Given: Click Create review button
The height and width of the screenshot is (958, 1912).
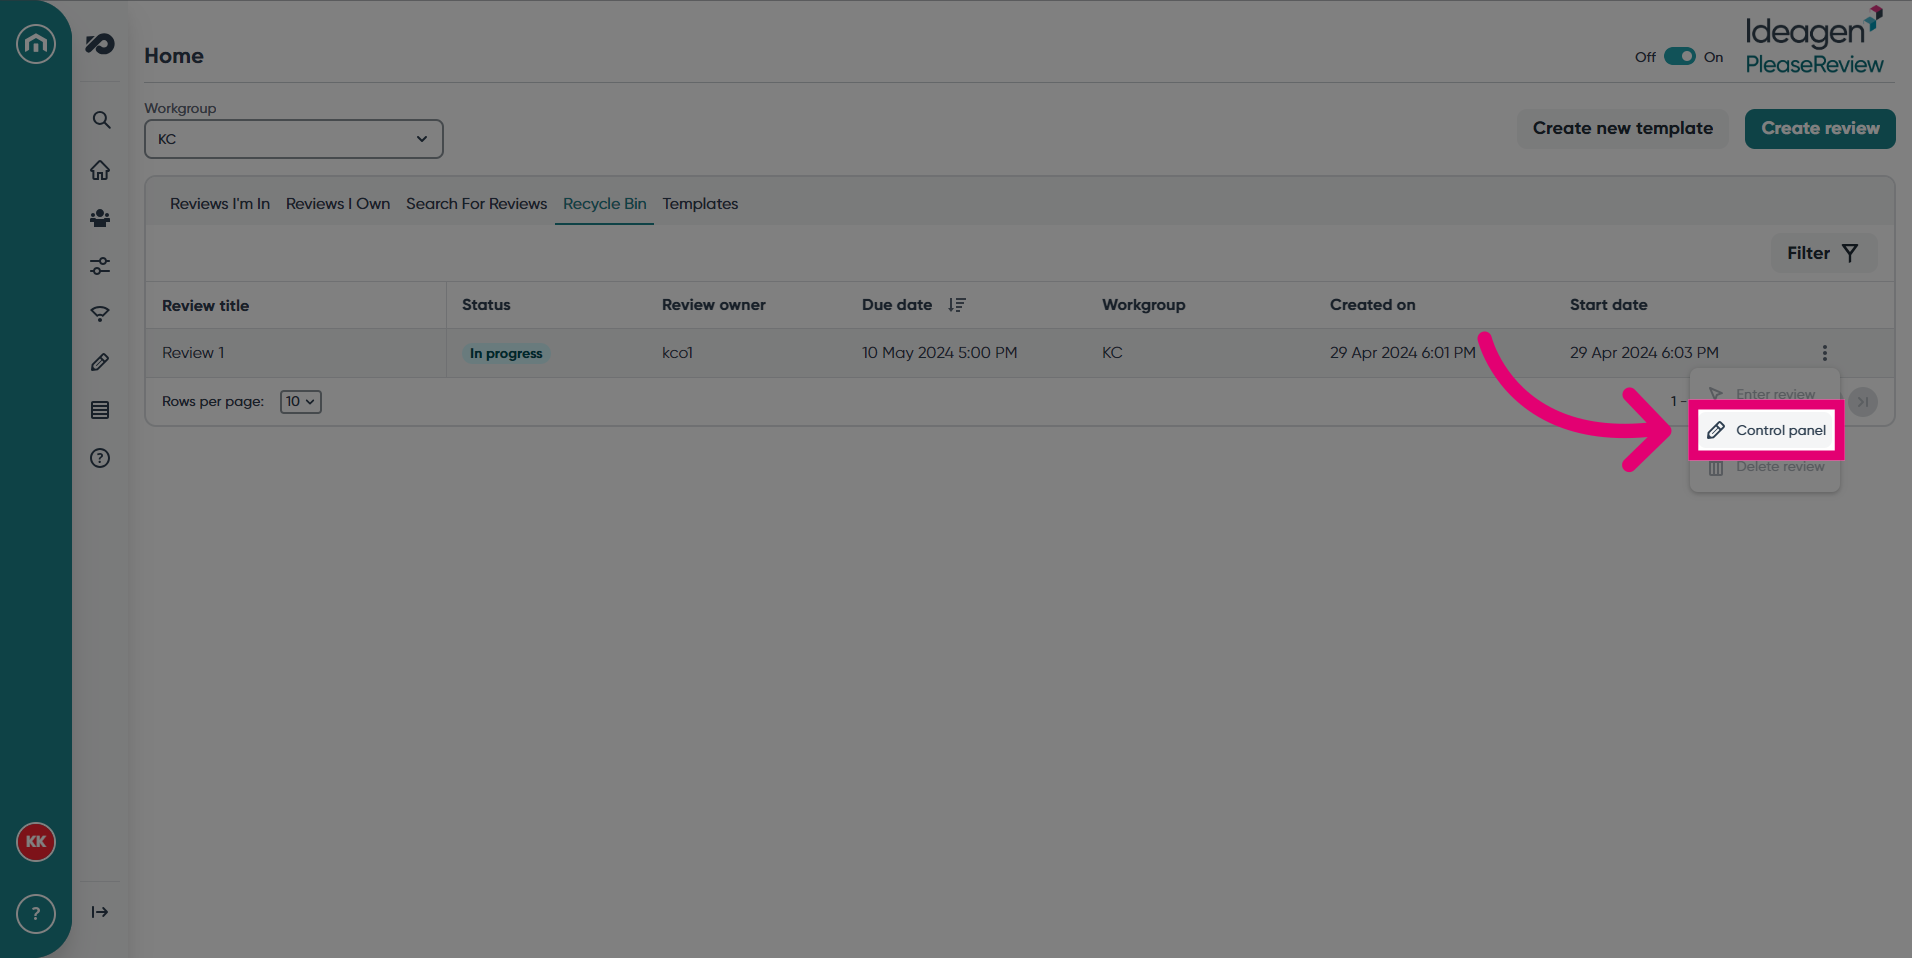Looking at the screenshot, I should (x=1820, y=129).
